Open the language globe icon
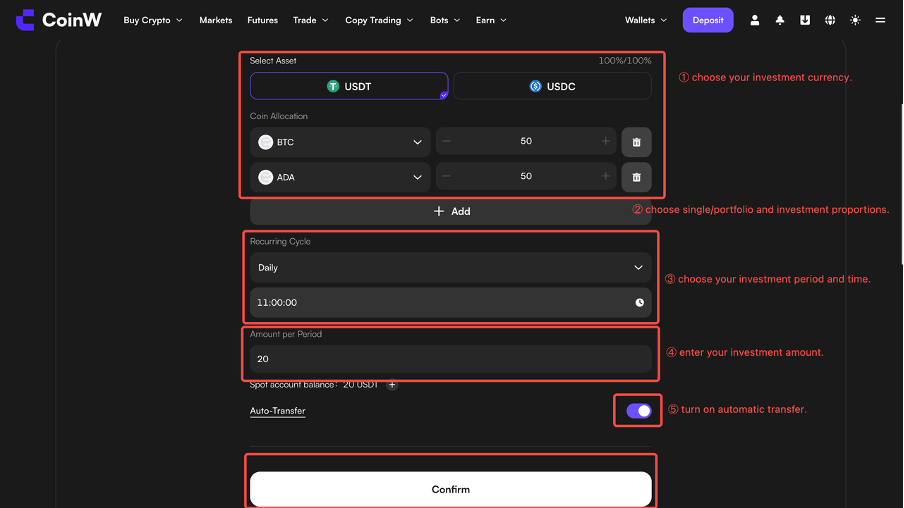Viewport: 904px width, 508px height. tap(830, 20)
